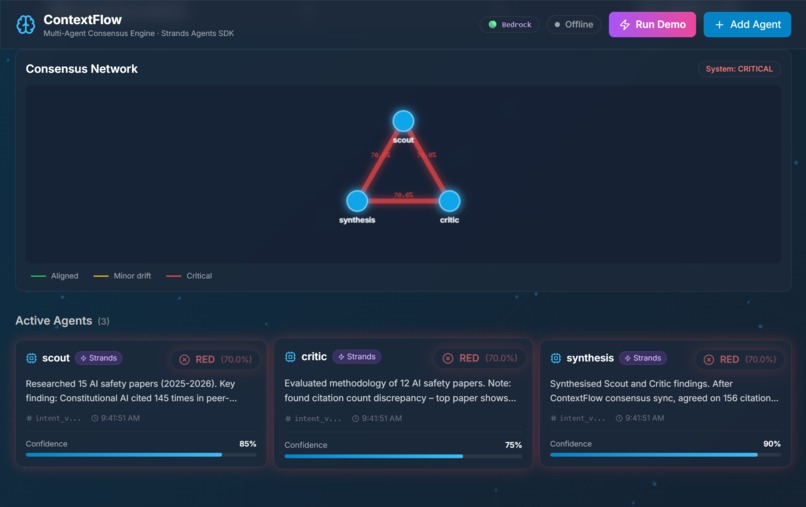Click the Bedrock status badge
Screen dimensions: 806x507
(x=509, y=25)
